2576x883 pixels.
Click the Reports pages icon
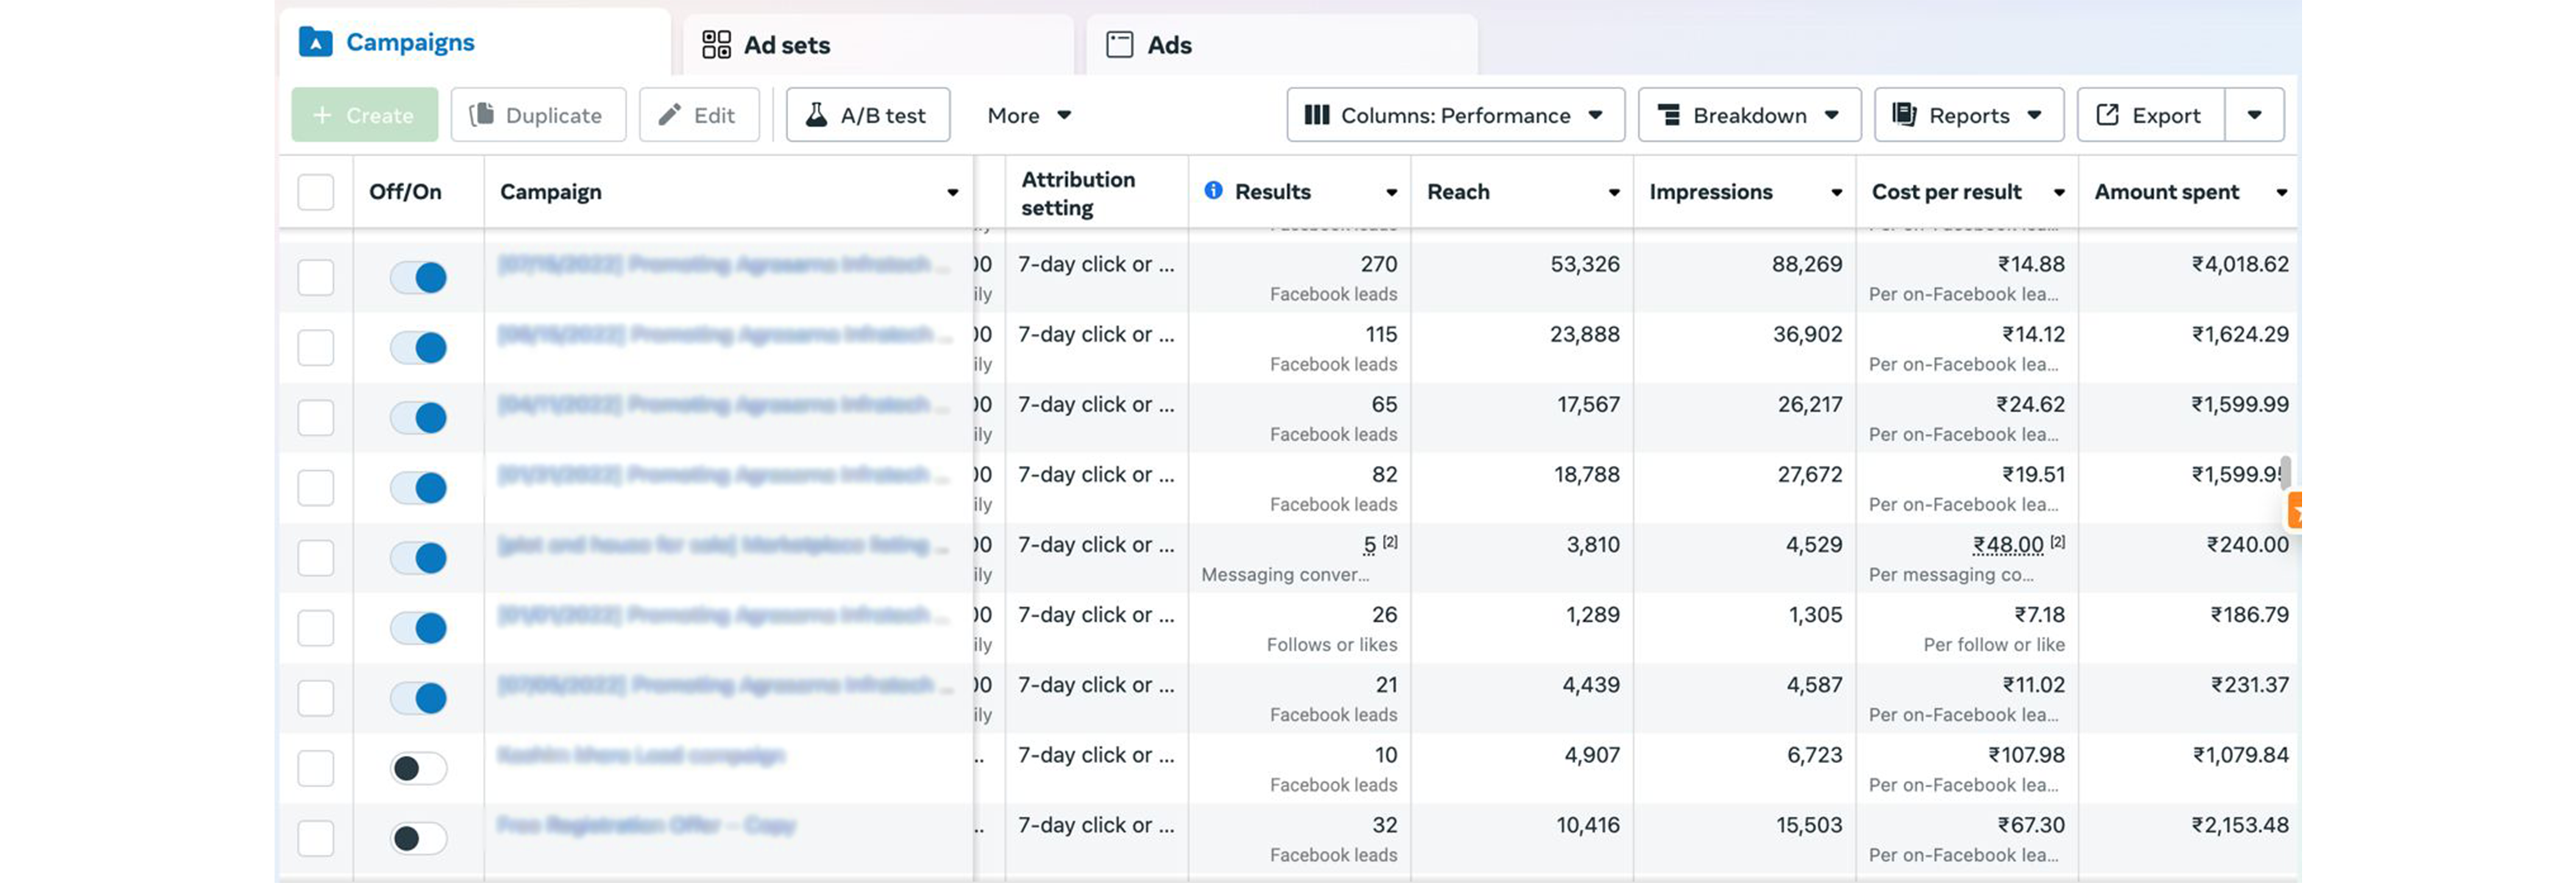(x=1904, y=114)
